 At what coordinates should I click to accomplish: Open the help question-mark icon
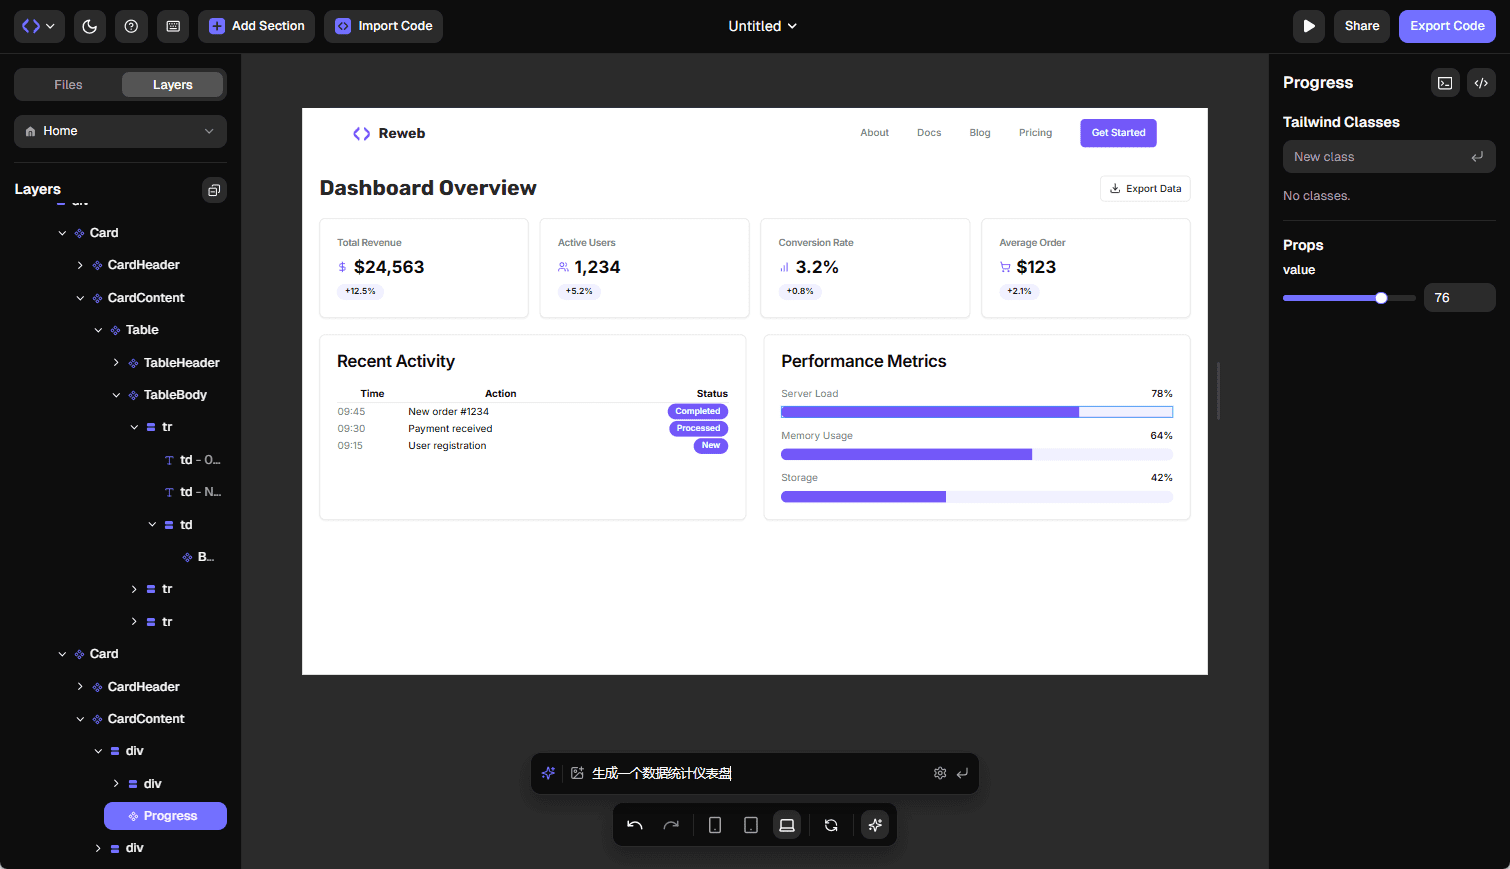[131, 26]
